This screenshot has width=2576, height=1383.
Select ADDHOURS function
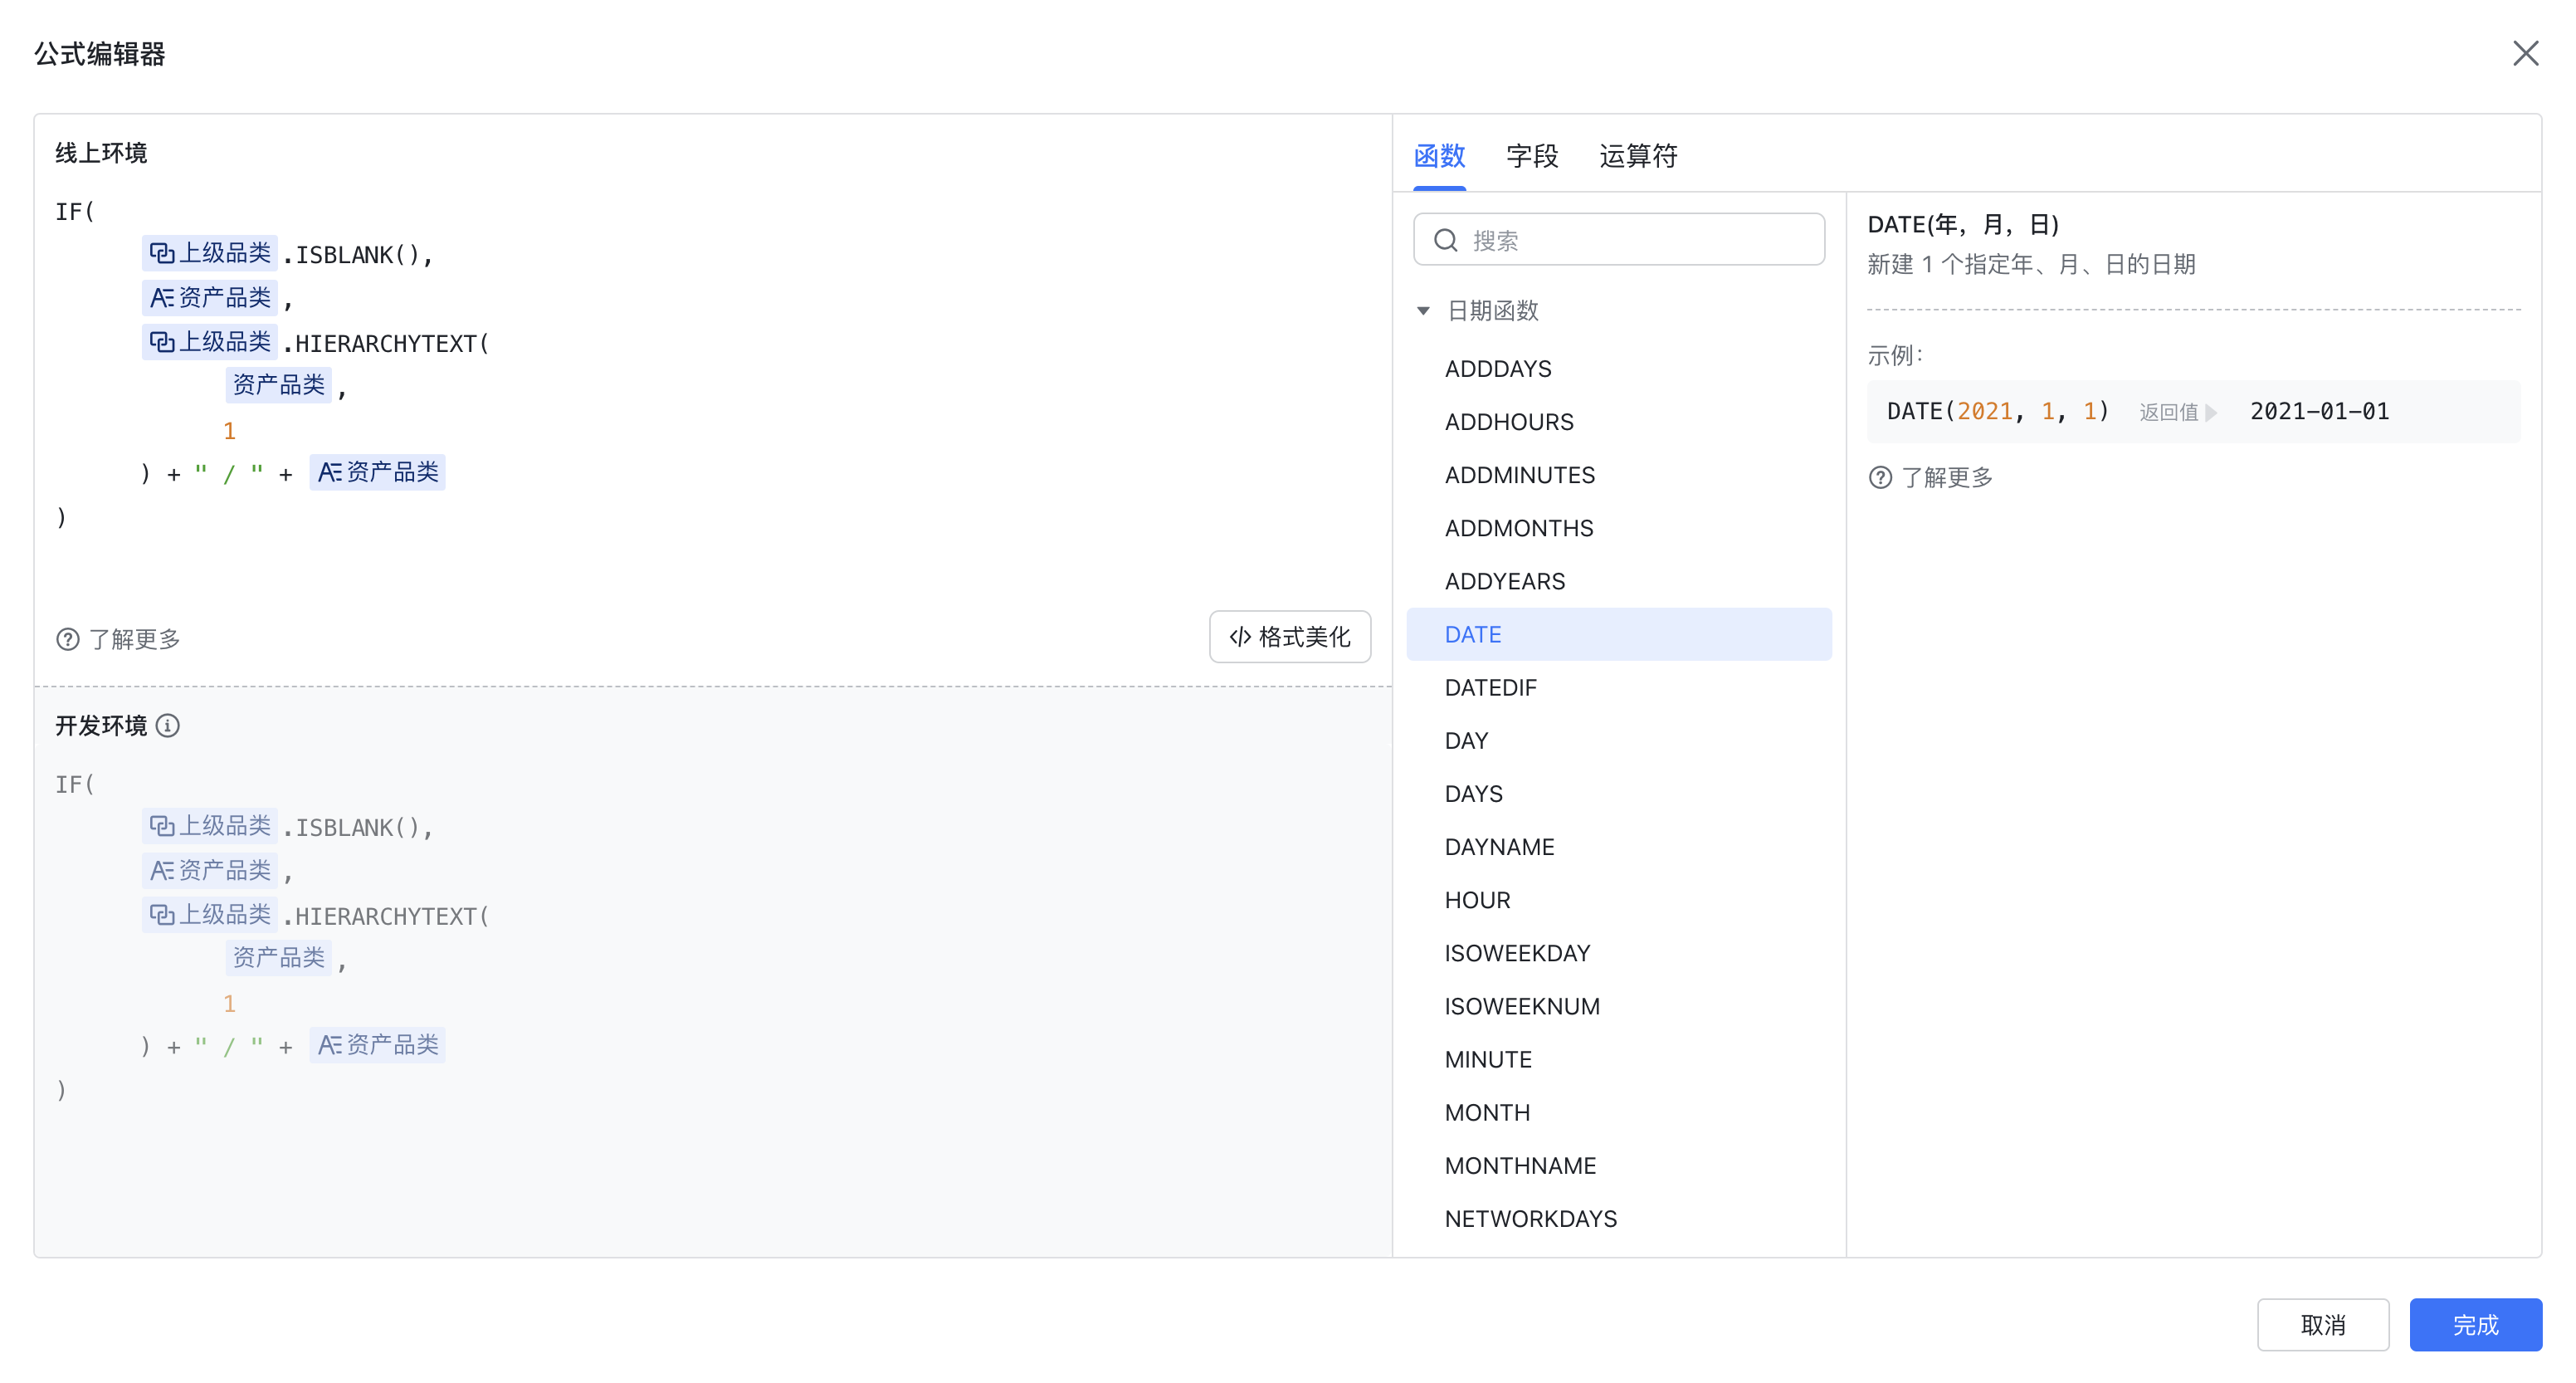point(1619,422)
